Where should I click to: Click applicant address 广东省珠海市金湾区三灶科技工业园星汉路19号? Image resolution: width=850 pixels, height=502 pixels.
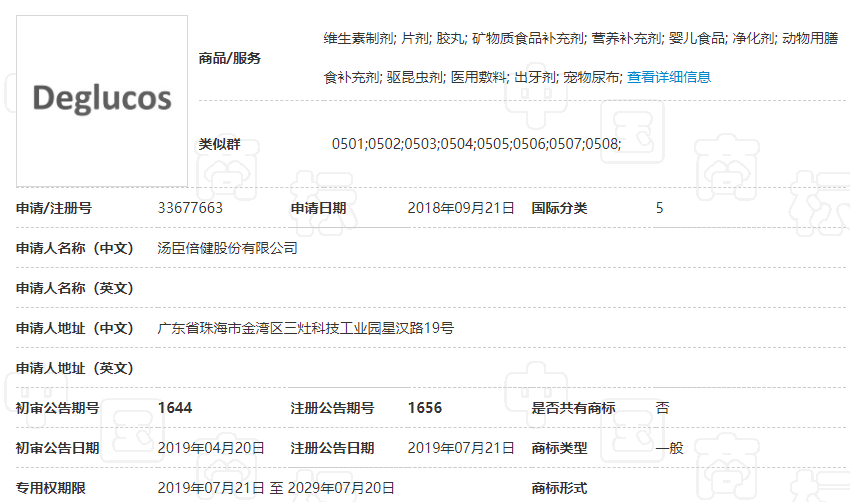point(306,329)
